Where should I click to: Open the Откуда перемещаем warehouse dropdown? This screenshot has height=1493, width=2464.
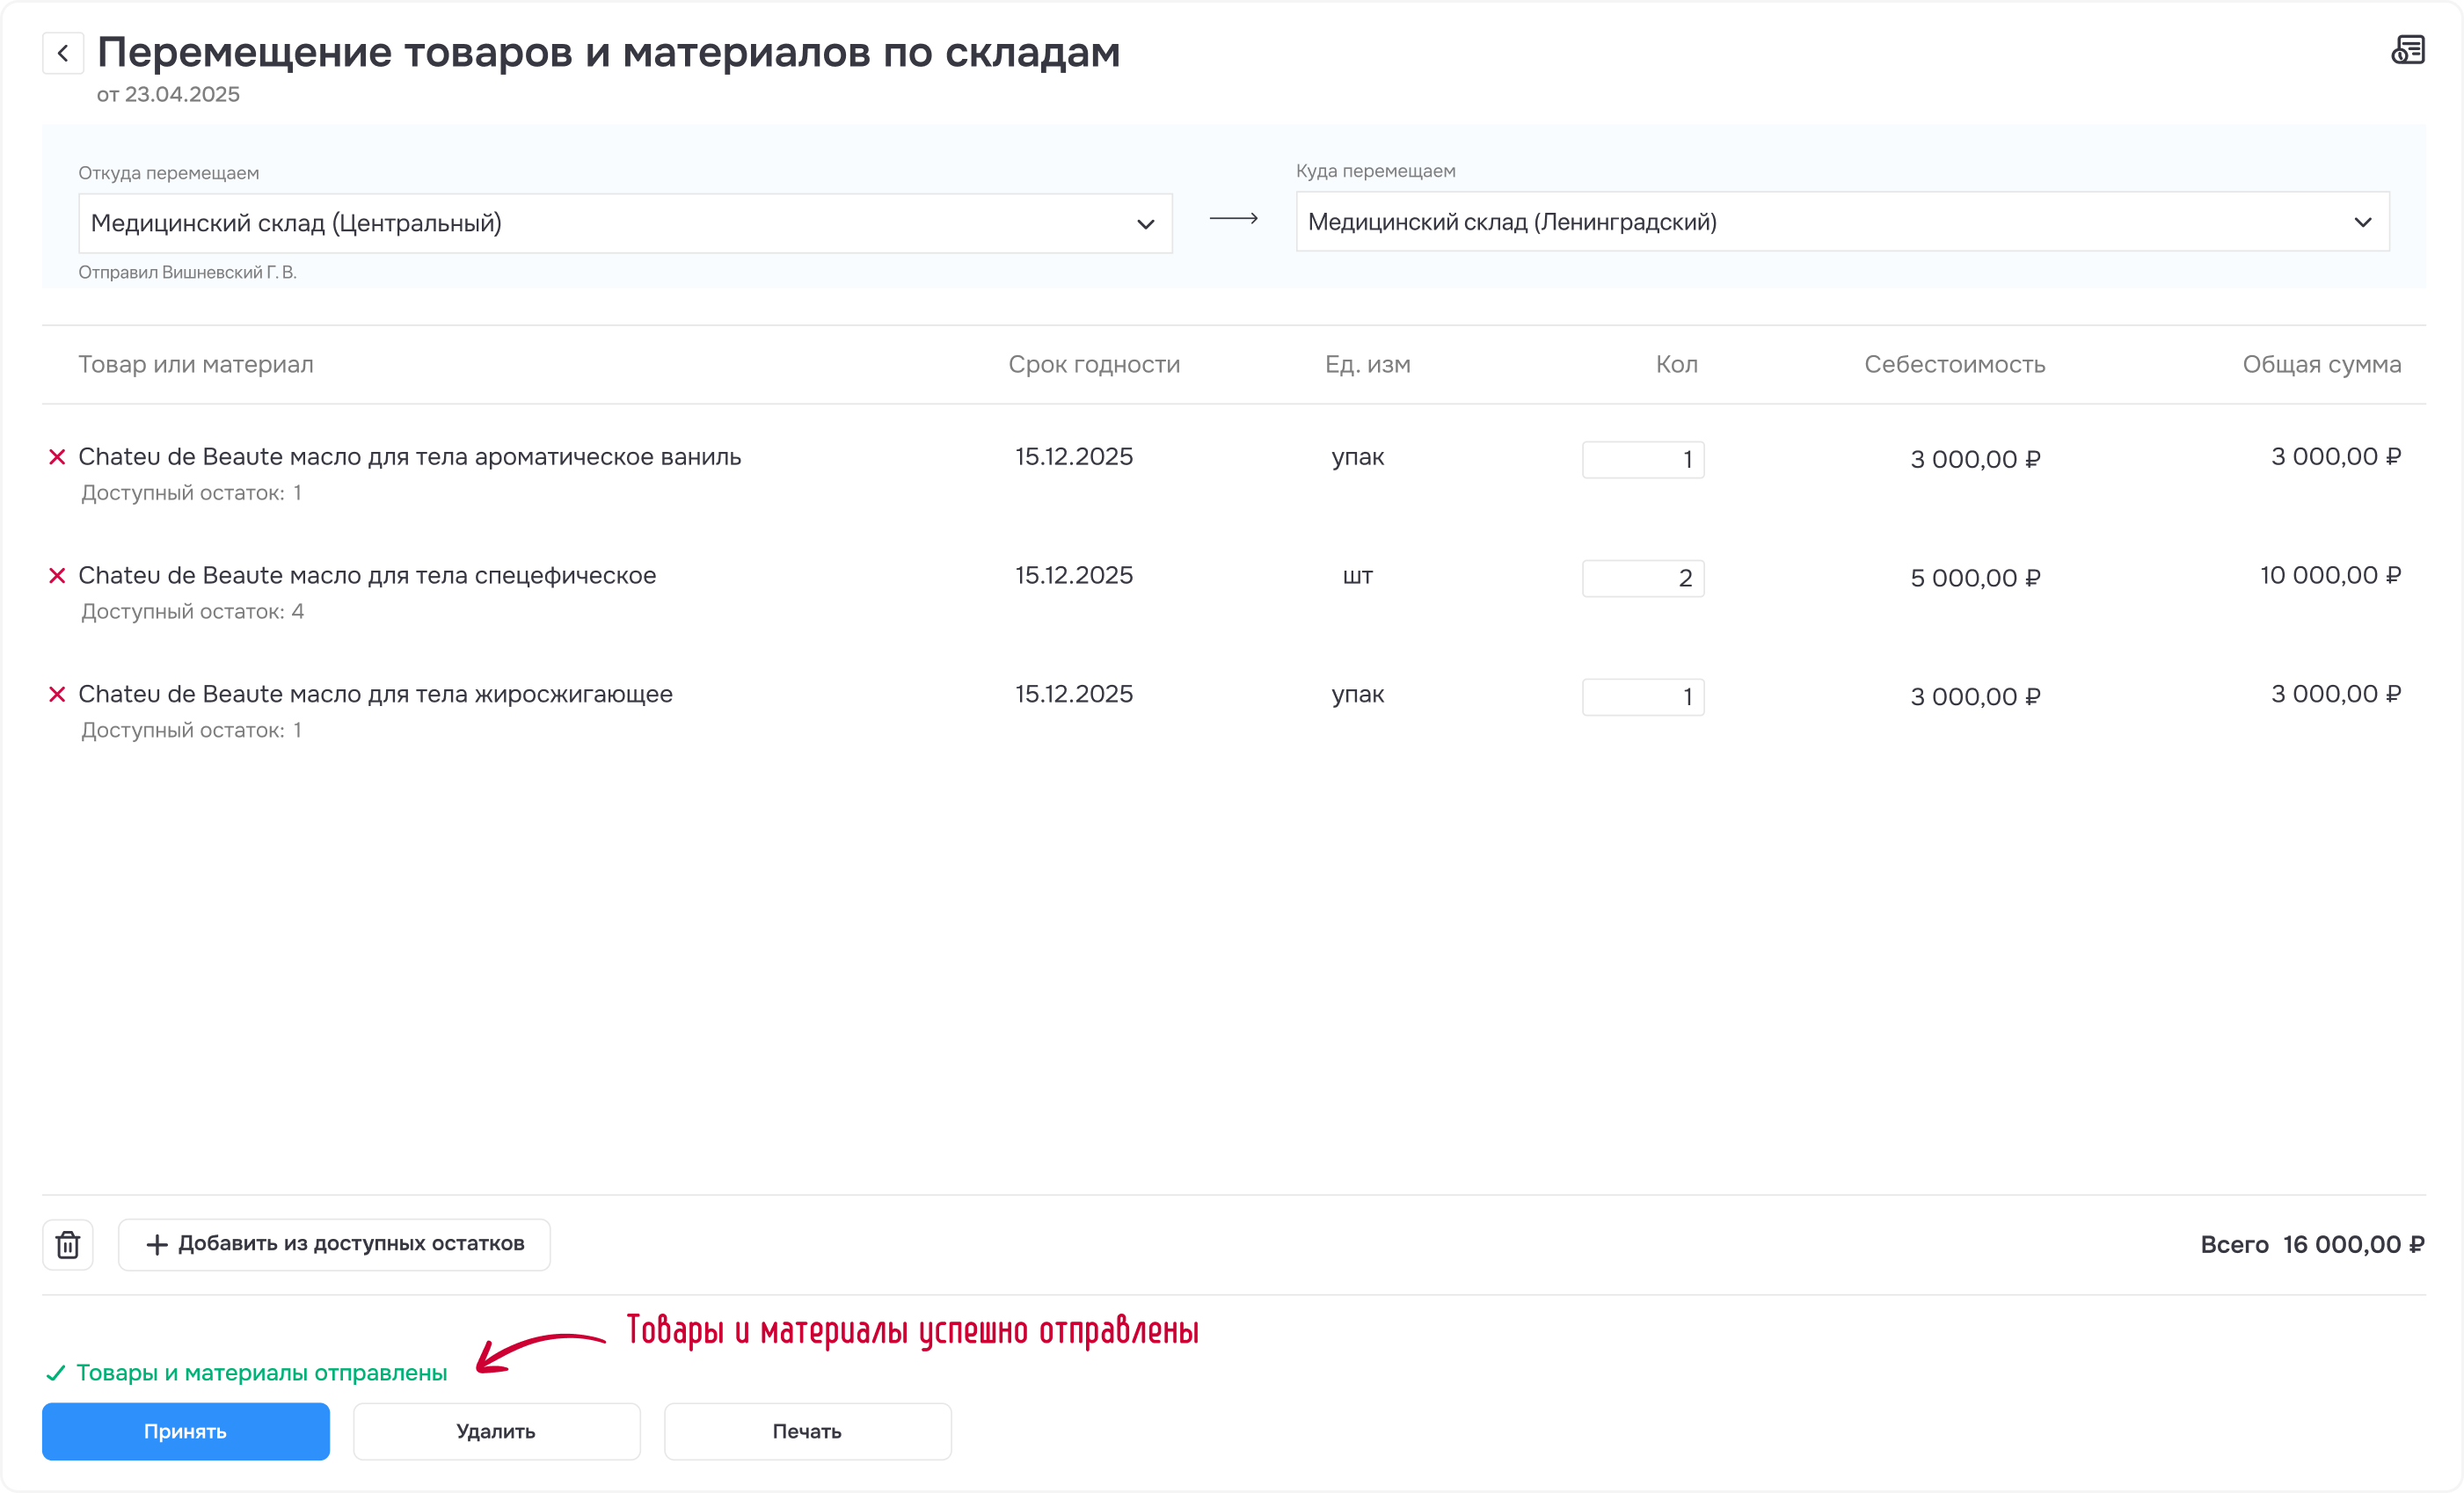tap(625, 223)
